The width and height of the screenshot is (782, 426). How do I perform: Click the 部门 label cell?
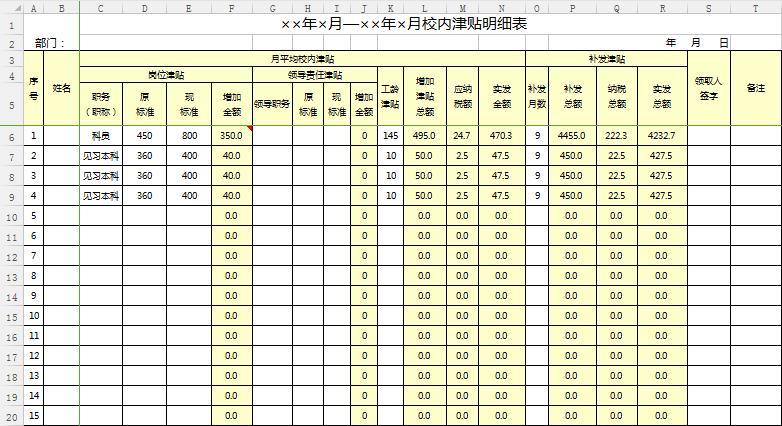click(50, 43)
